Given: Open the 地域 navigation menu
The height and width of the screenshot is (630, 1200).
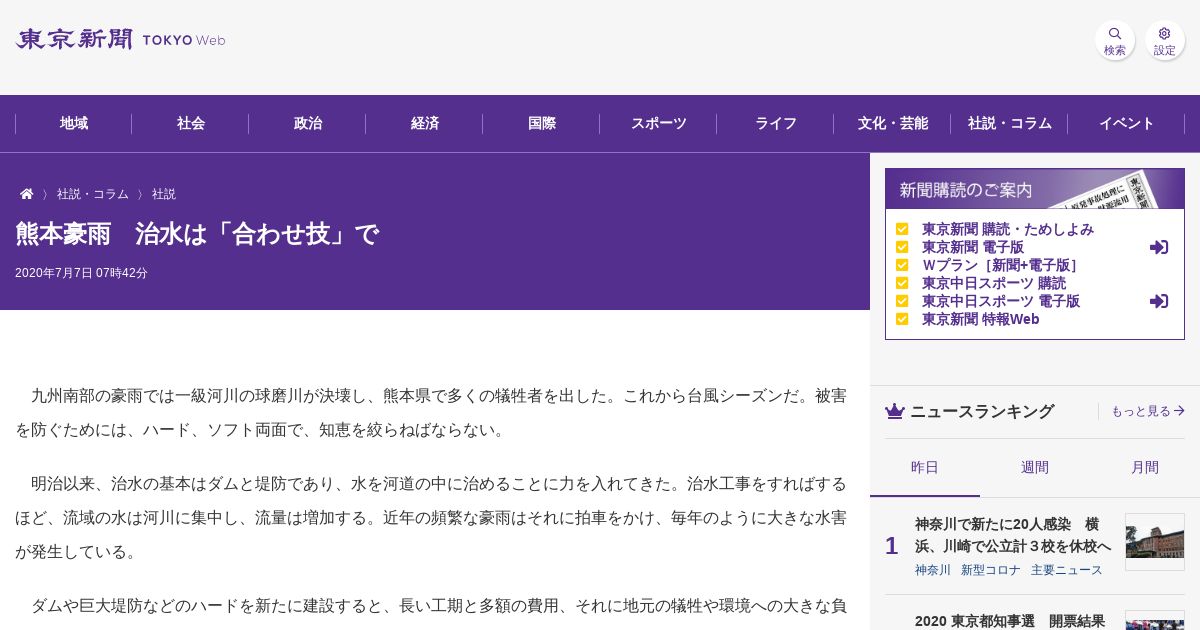Looking at the screenshot, I should 74,124.
